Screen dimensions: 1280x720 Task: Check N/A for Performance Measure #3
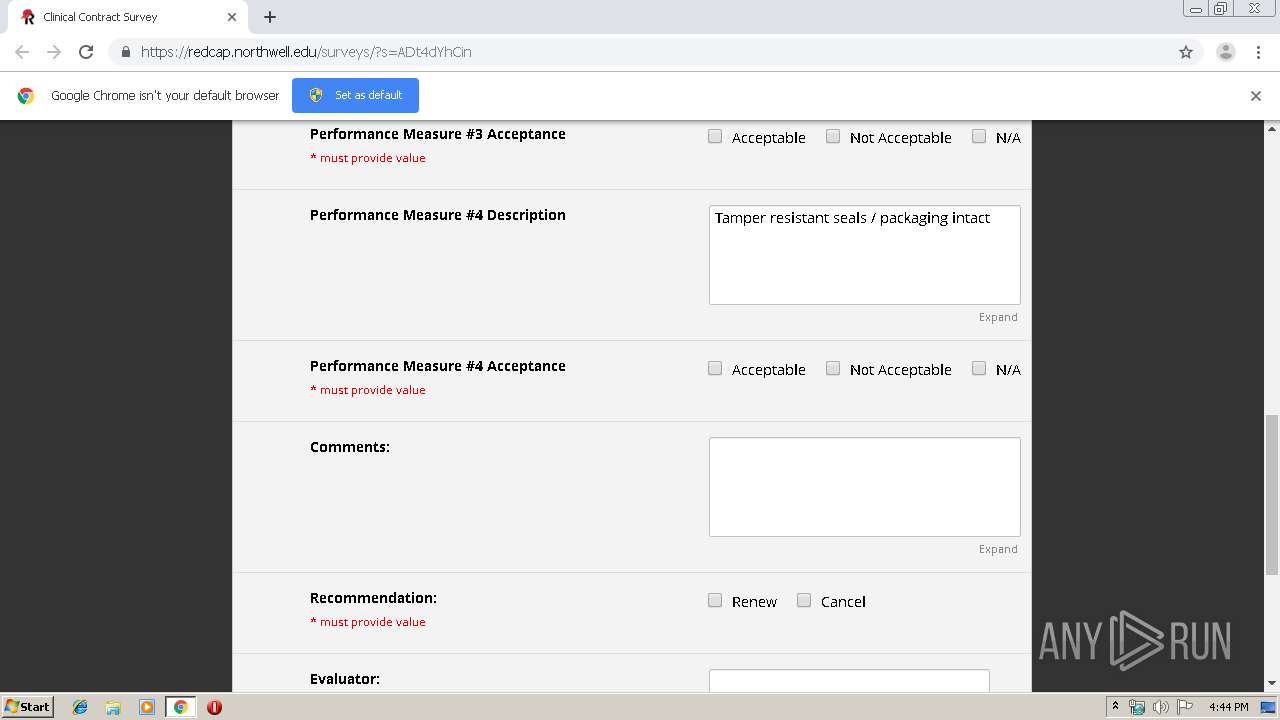click(x=979, y=136)
